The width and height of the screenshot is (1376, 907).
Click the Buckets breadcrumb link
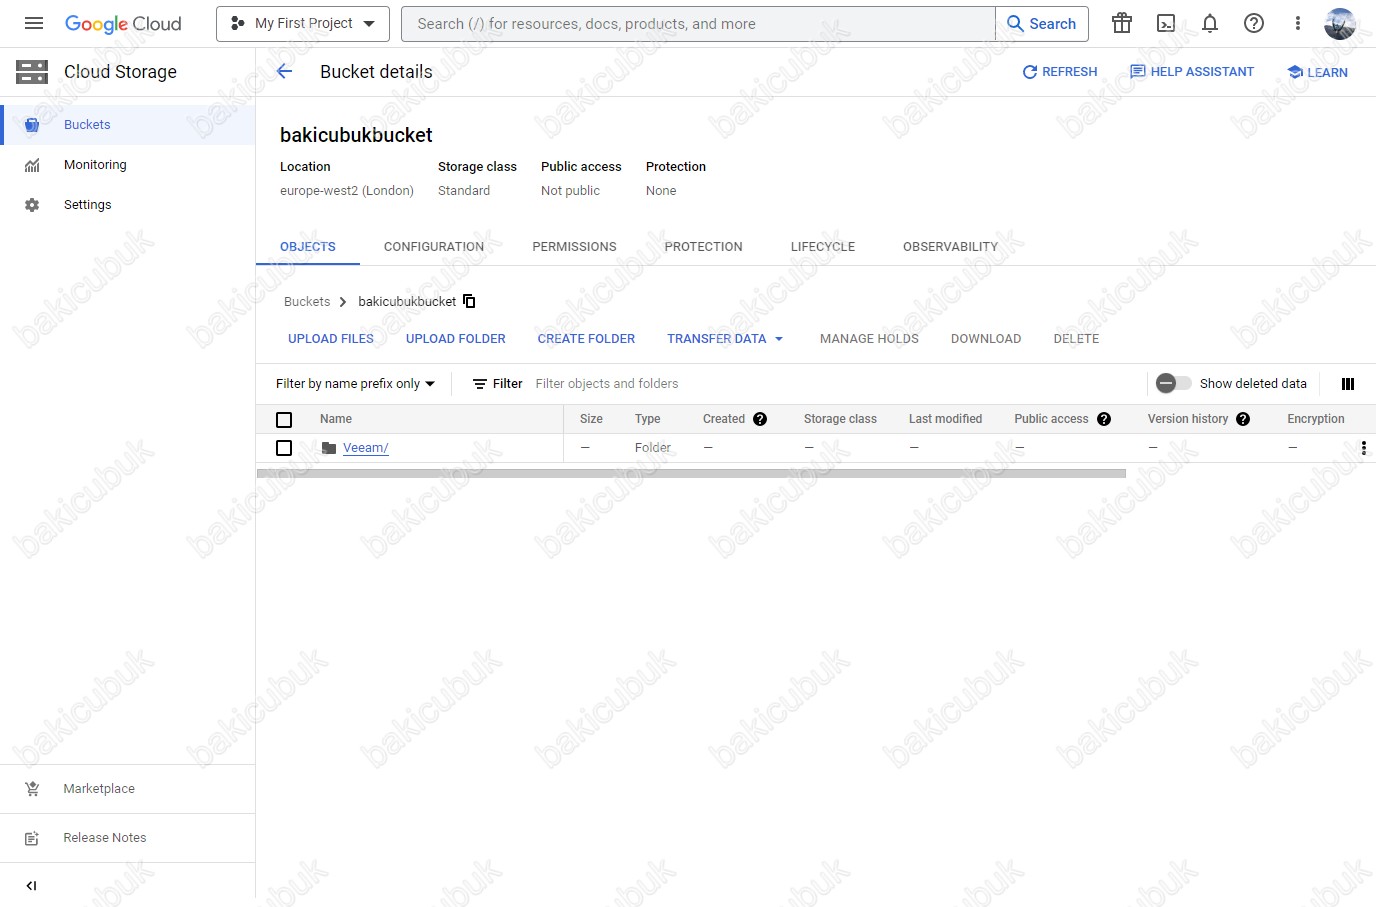(307, 301)
